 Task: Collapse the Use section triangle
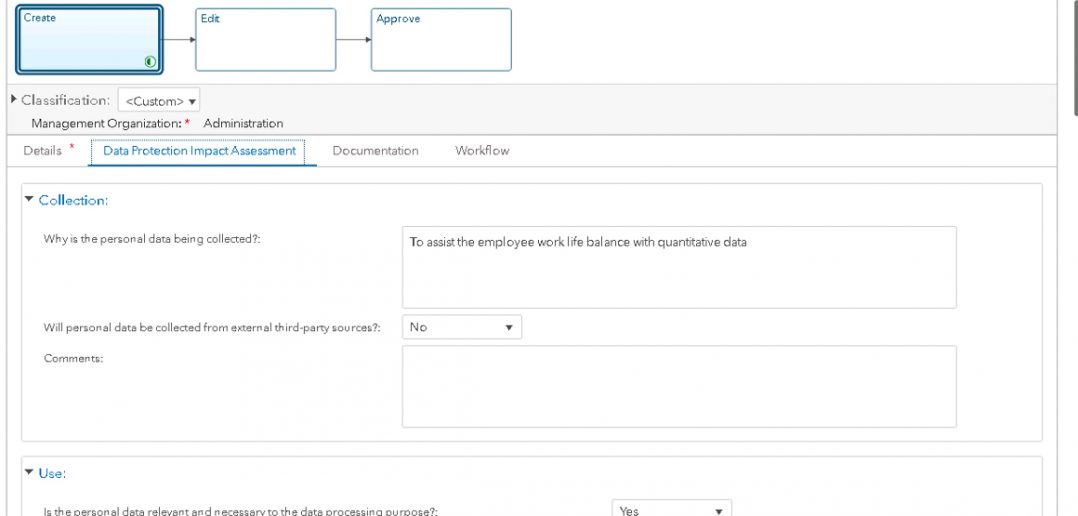tap(28, 473)
